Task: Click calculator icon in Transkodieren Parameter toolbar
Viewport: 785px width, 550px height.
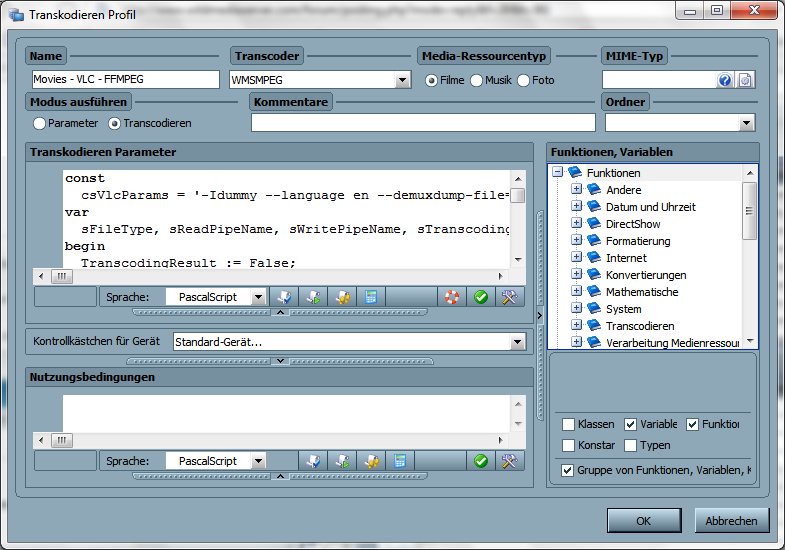Action: pyautogui.click(x=371, y=297)
